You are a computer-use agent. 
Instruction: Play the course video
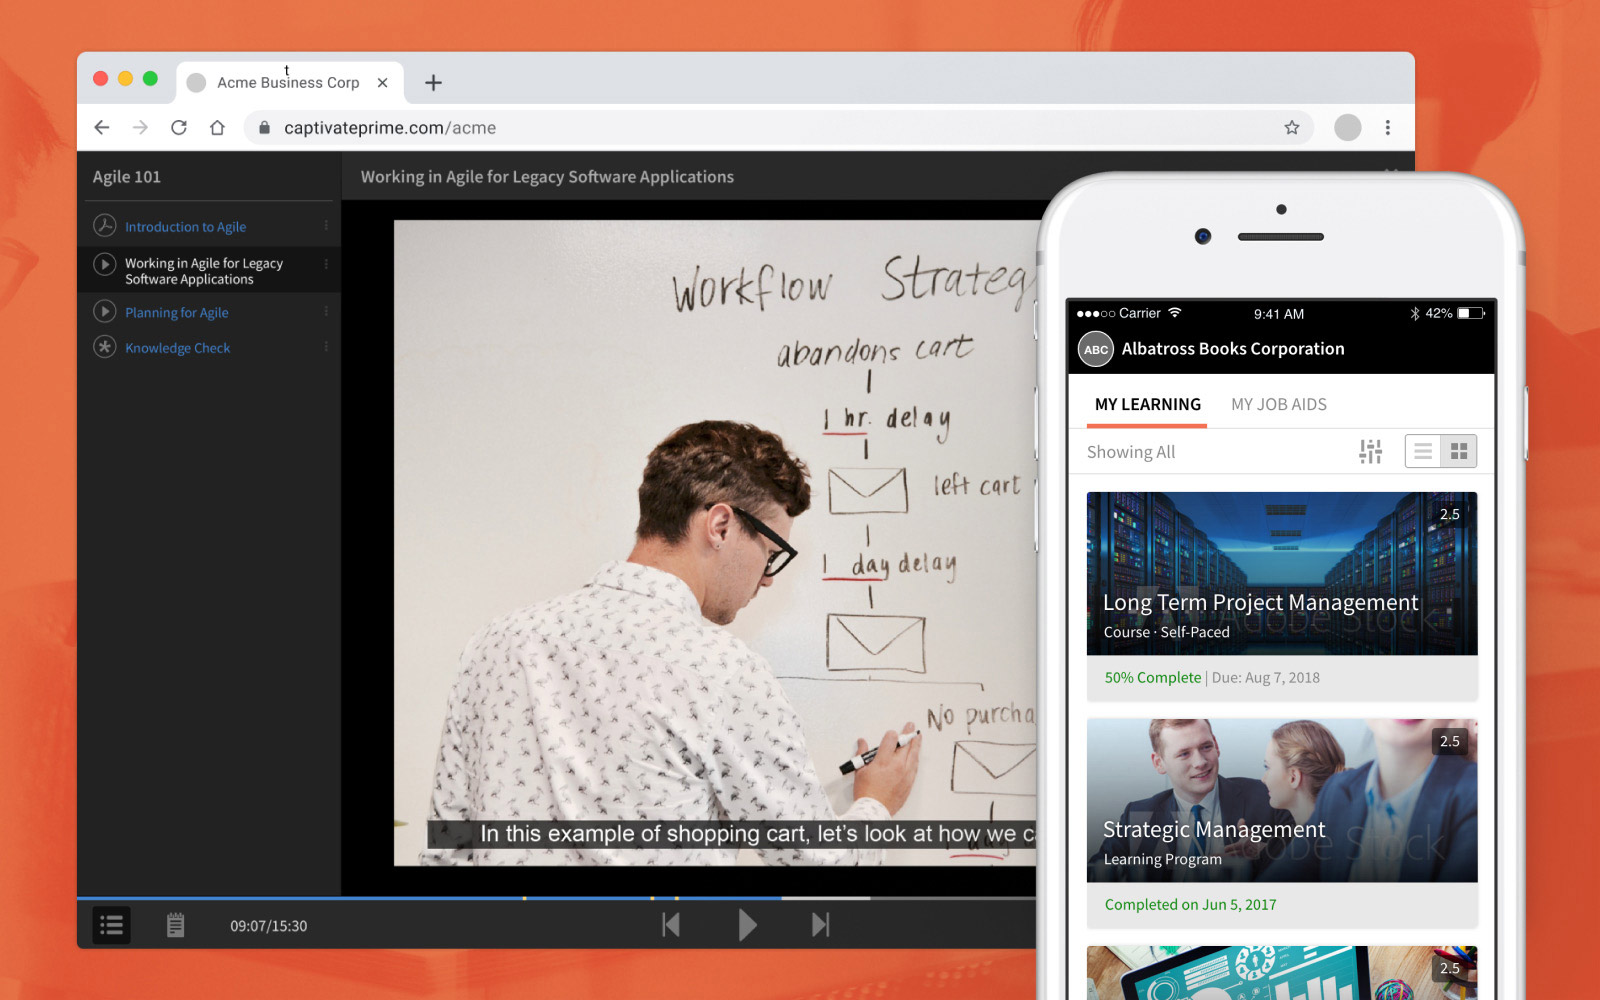747,925
